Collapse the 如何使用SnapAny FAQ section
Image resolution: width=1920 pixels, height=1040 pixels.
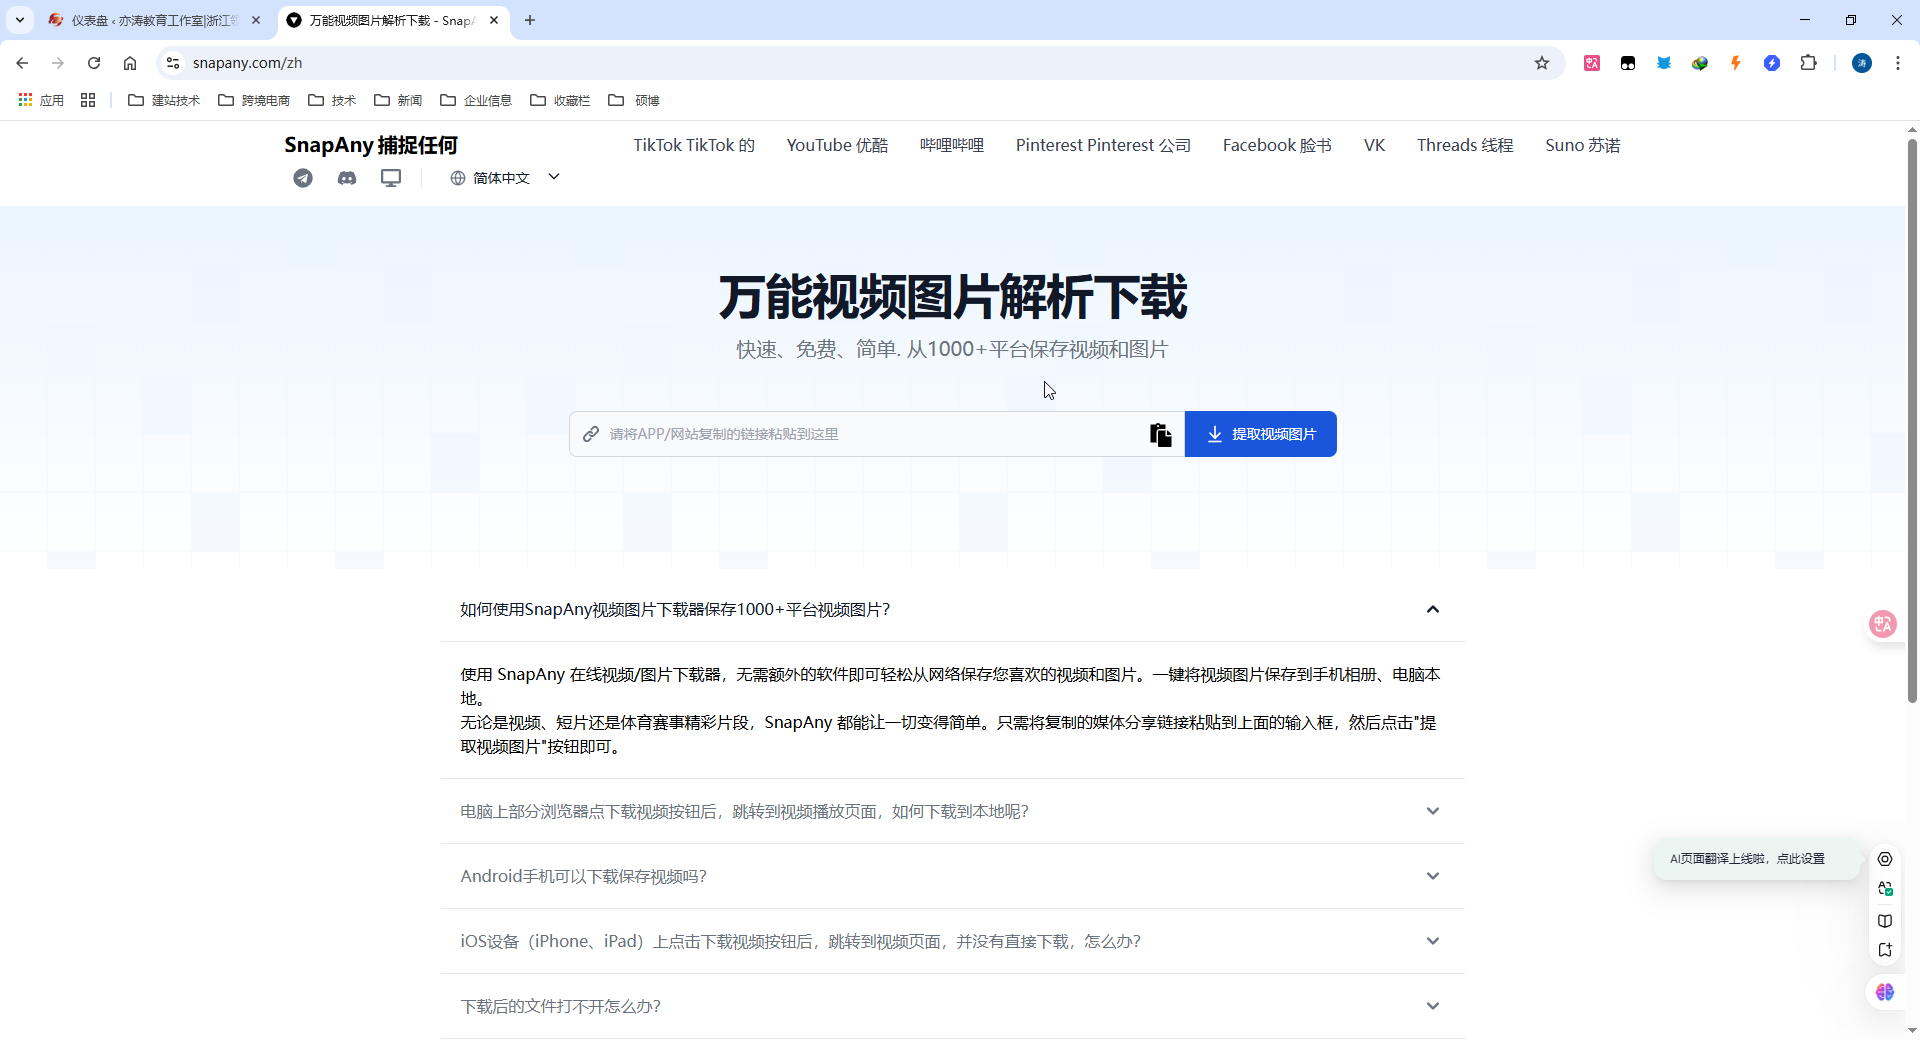(952, 609)
